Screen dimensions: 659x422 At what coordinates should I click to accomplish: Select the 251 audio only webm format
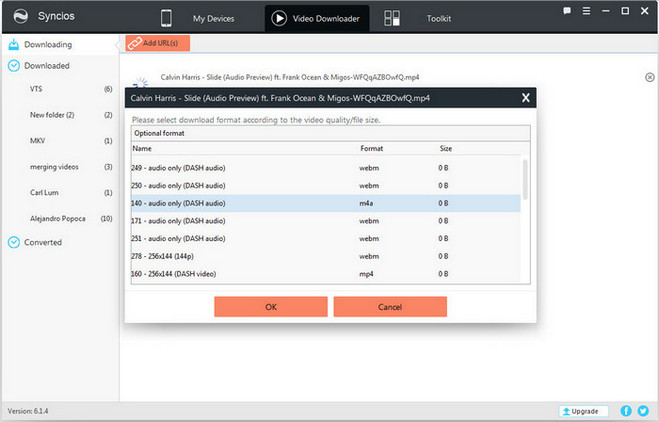click(326, 238)
